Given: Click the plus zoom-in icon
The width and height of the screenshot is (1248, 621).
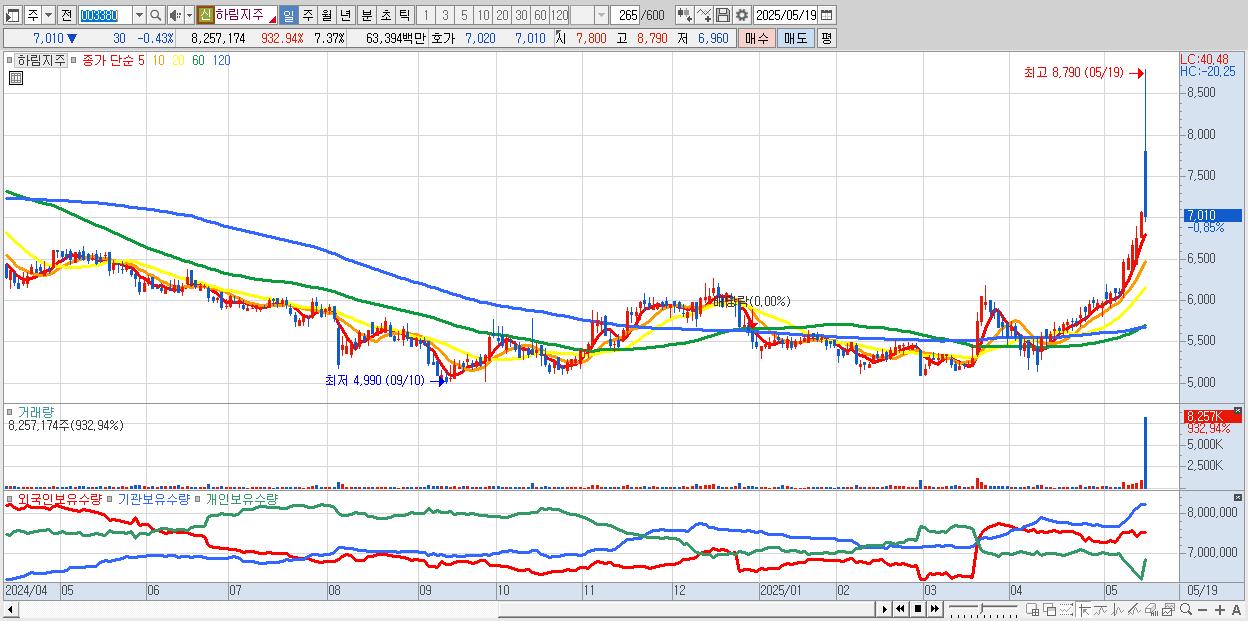Looking at the screenshot, I should (x=1220, y=609).
